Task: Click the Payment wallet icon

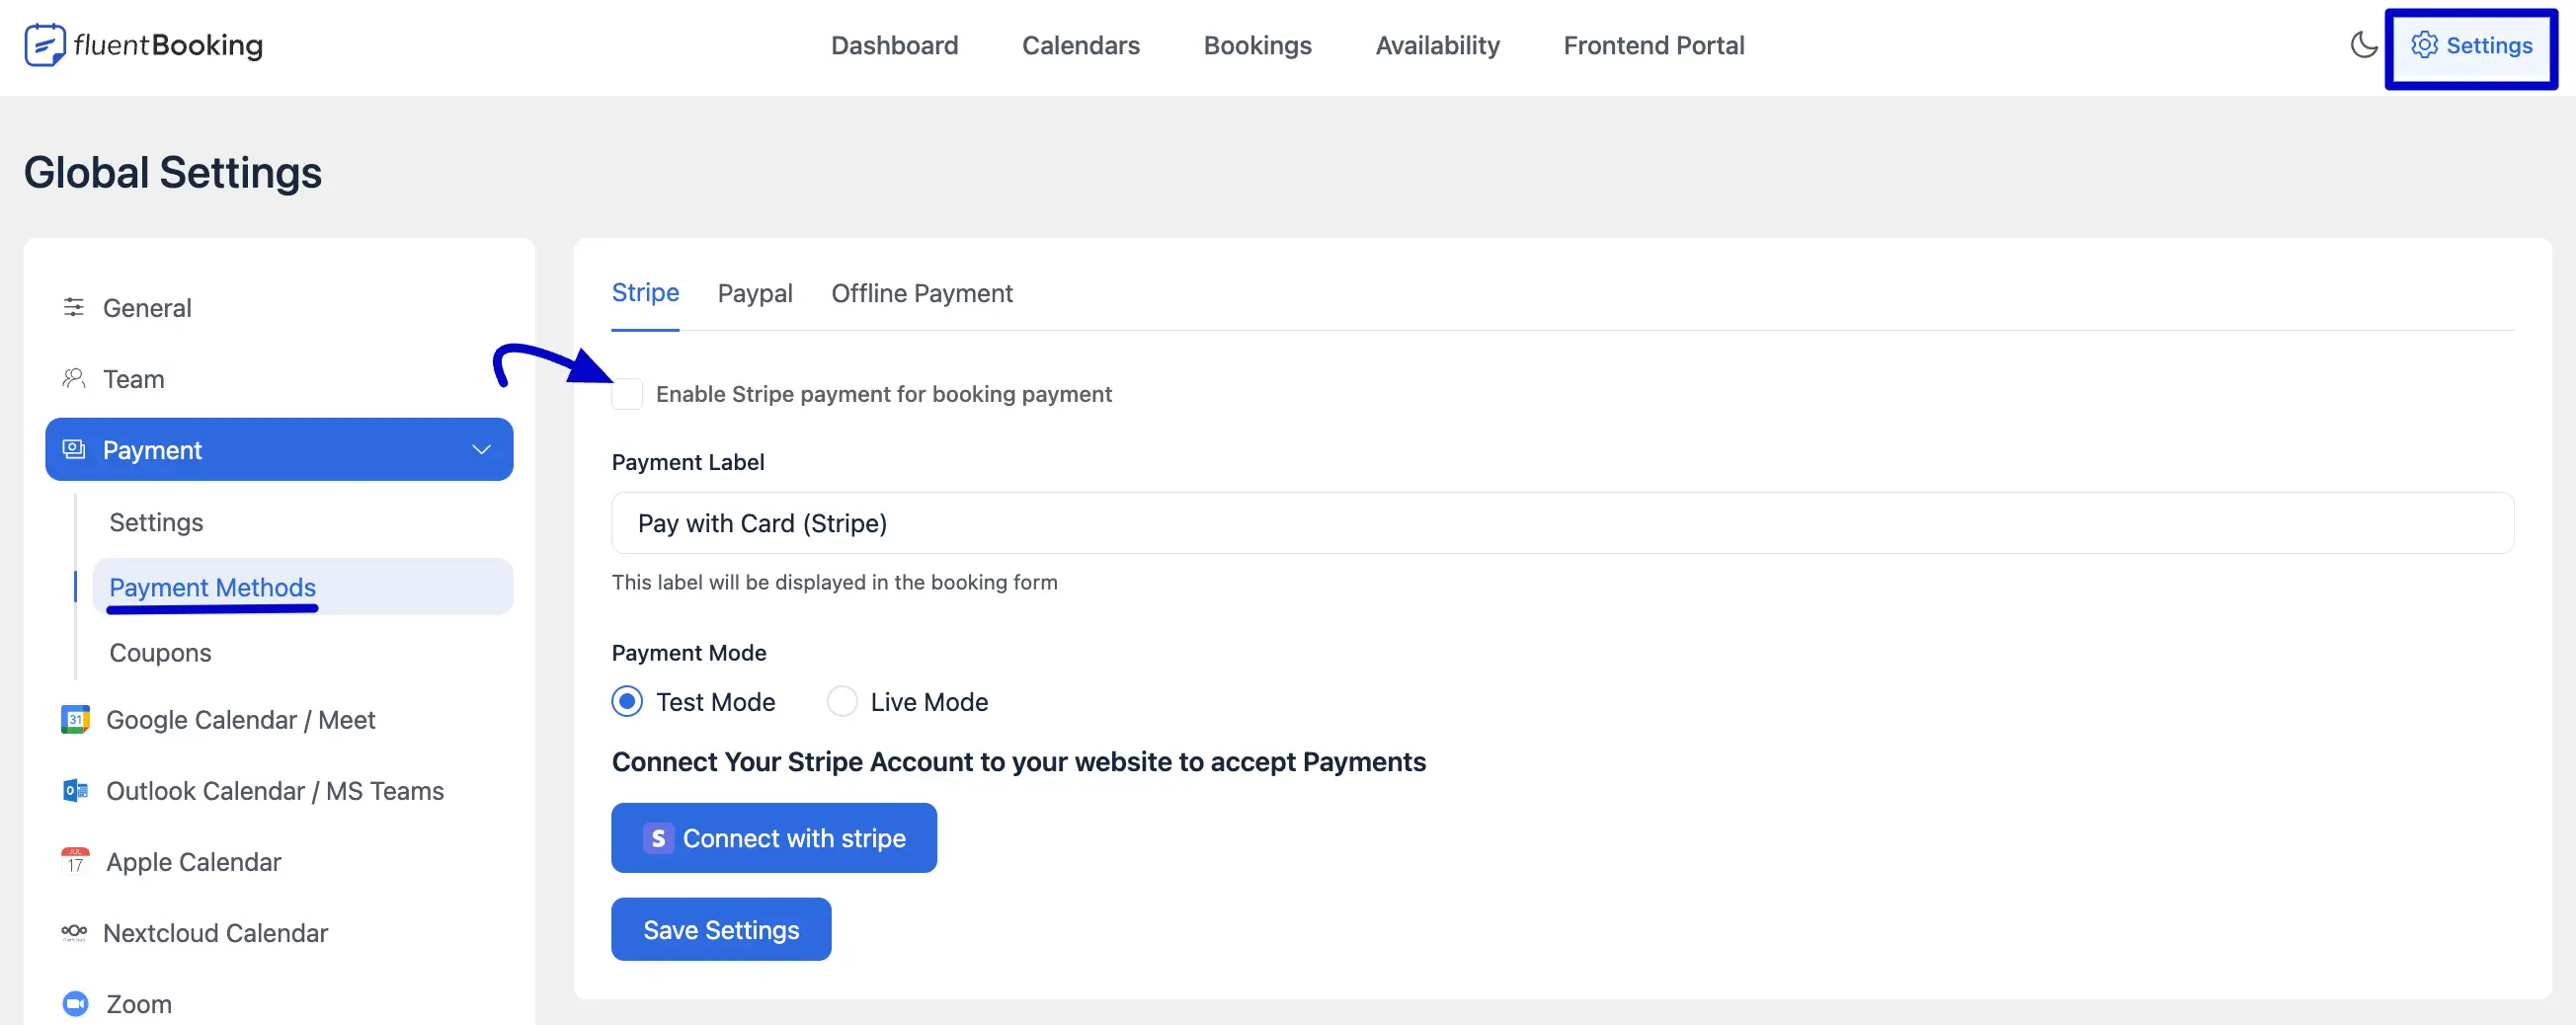Action: coord(74,449)
